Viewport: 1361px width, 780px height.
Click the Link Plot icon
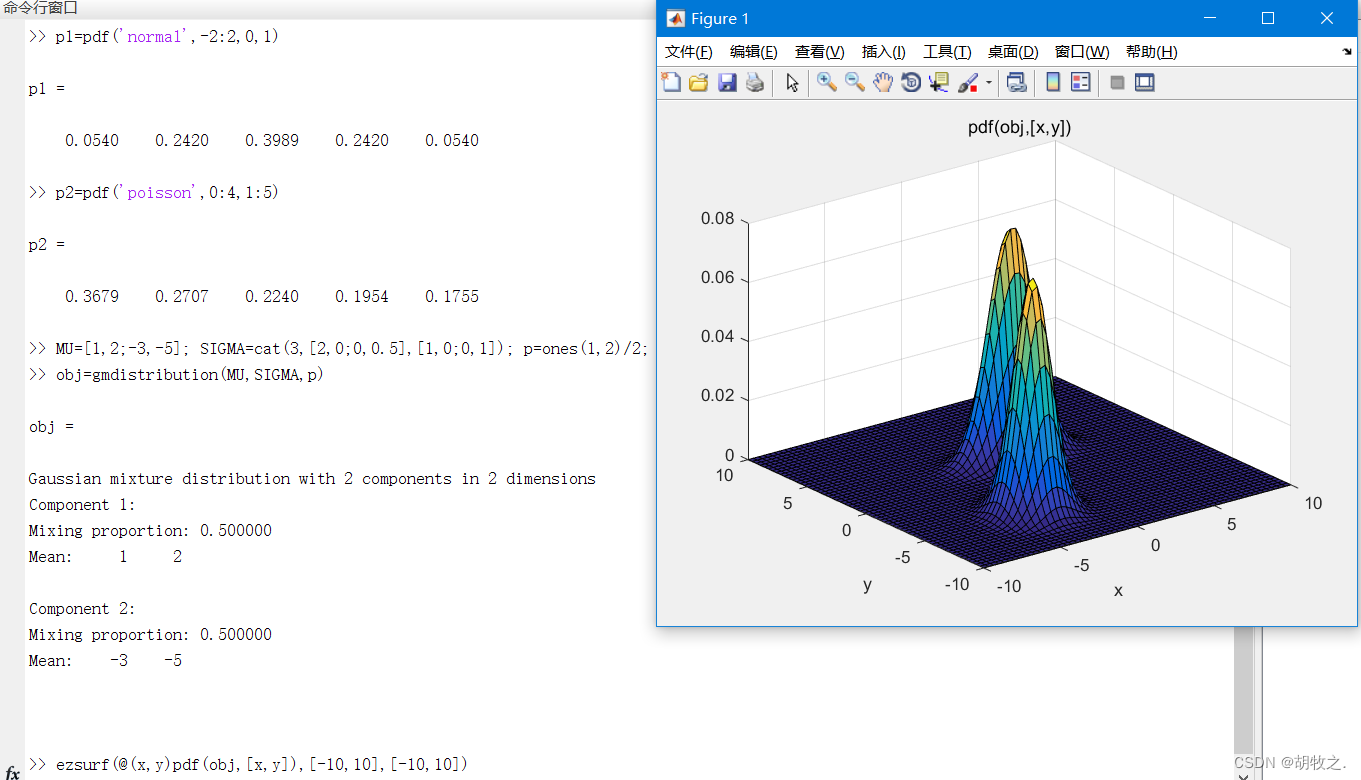(x=1016, y=83)
